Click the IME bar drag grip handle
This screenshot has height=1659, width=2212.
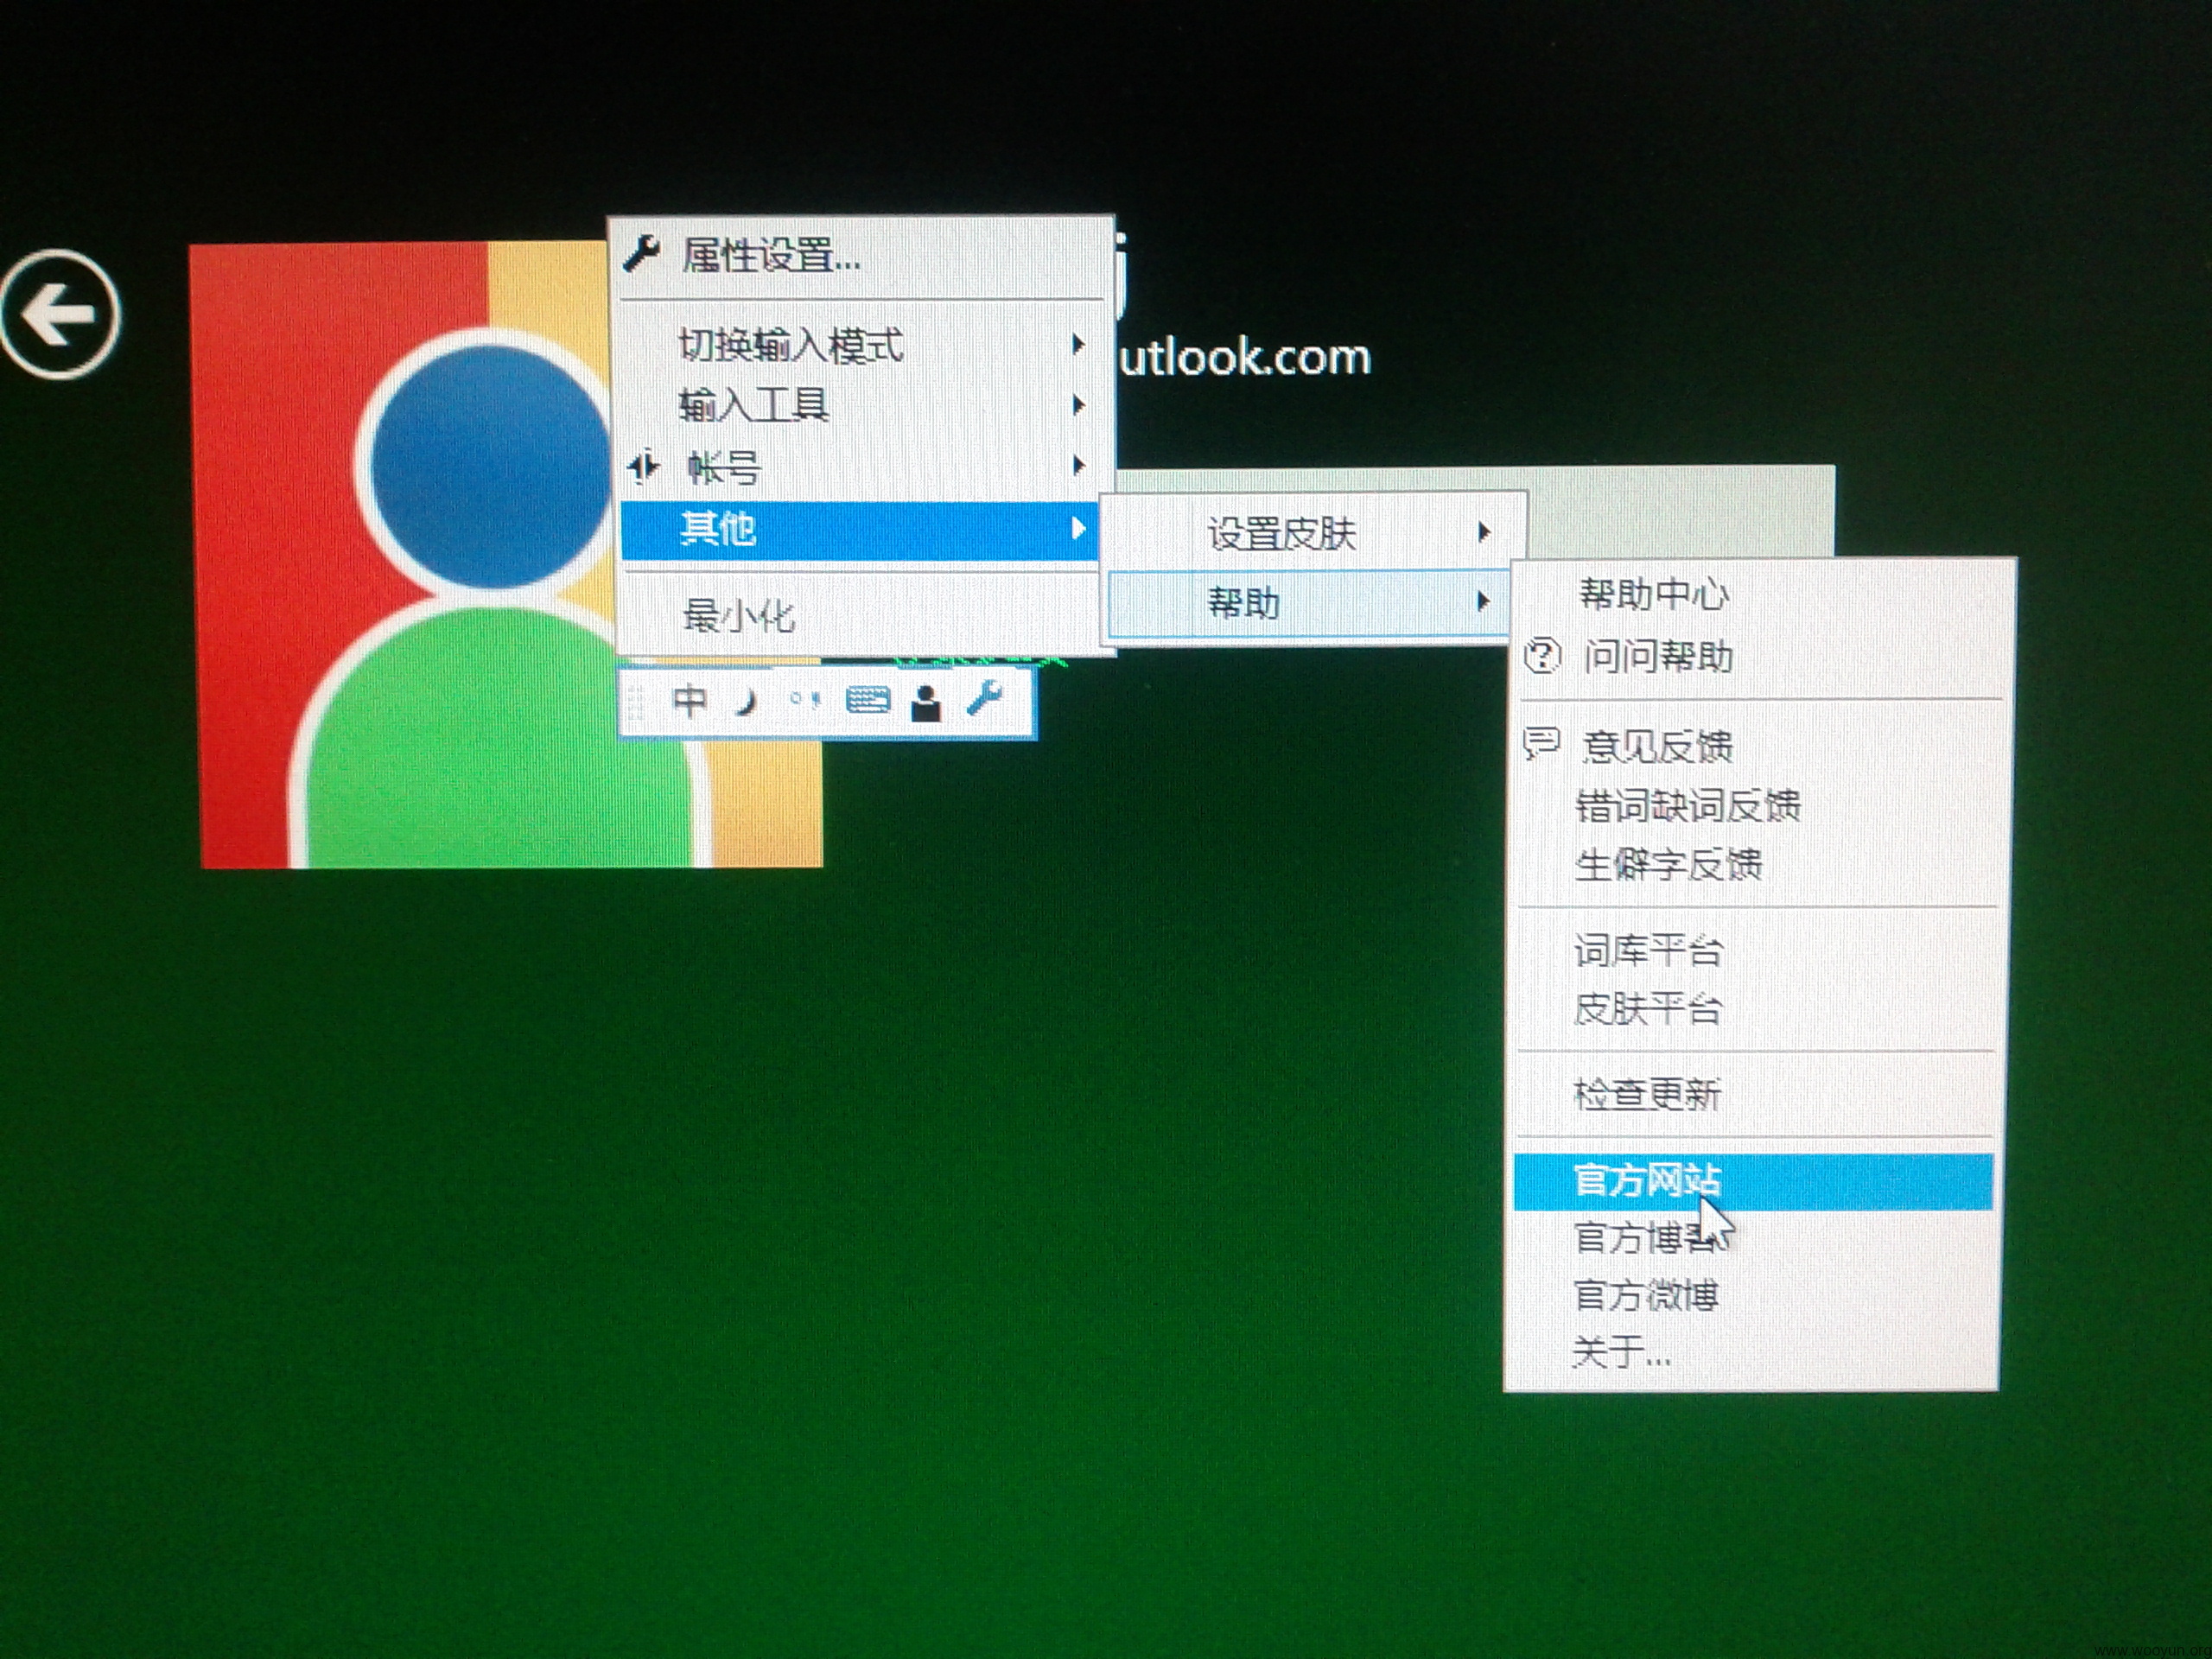click(634, 702)
